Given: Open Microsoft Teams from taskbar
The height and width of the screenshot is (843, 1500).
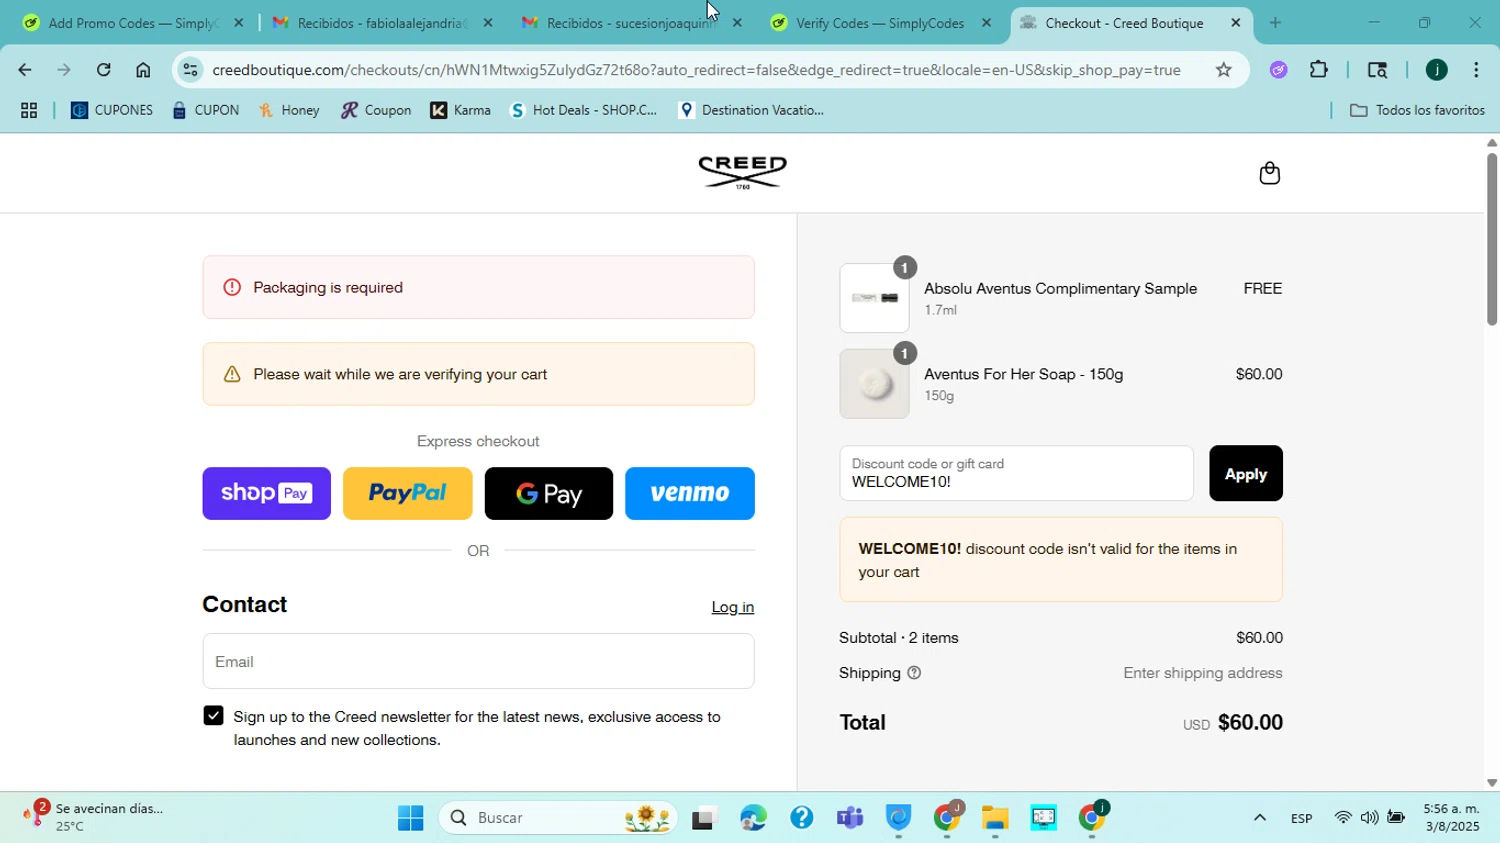Looking at the screenshot, I should (x=850, y=818).
